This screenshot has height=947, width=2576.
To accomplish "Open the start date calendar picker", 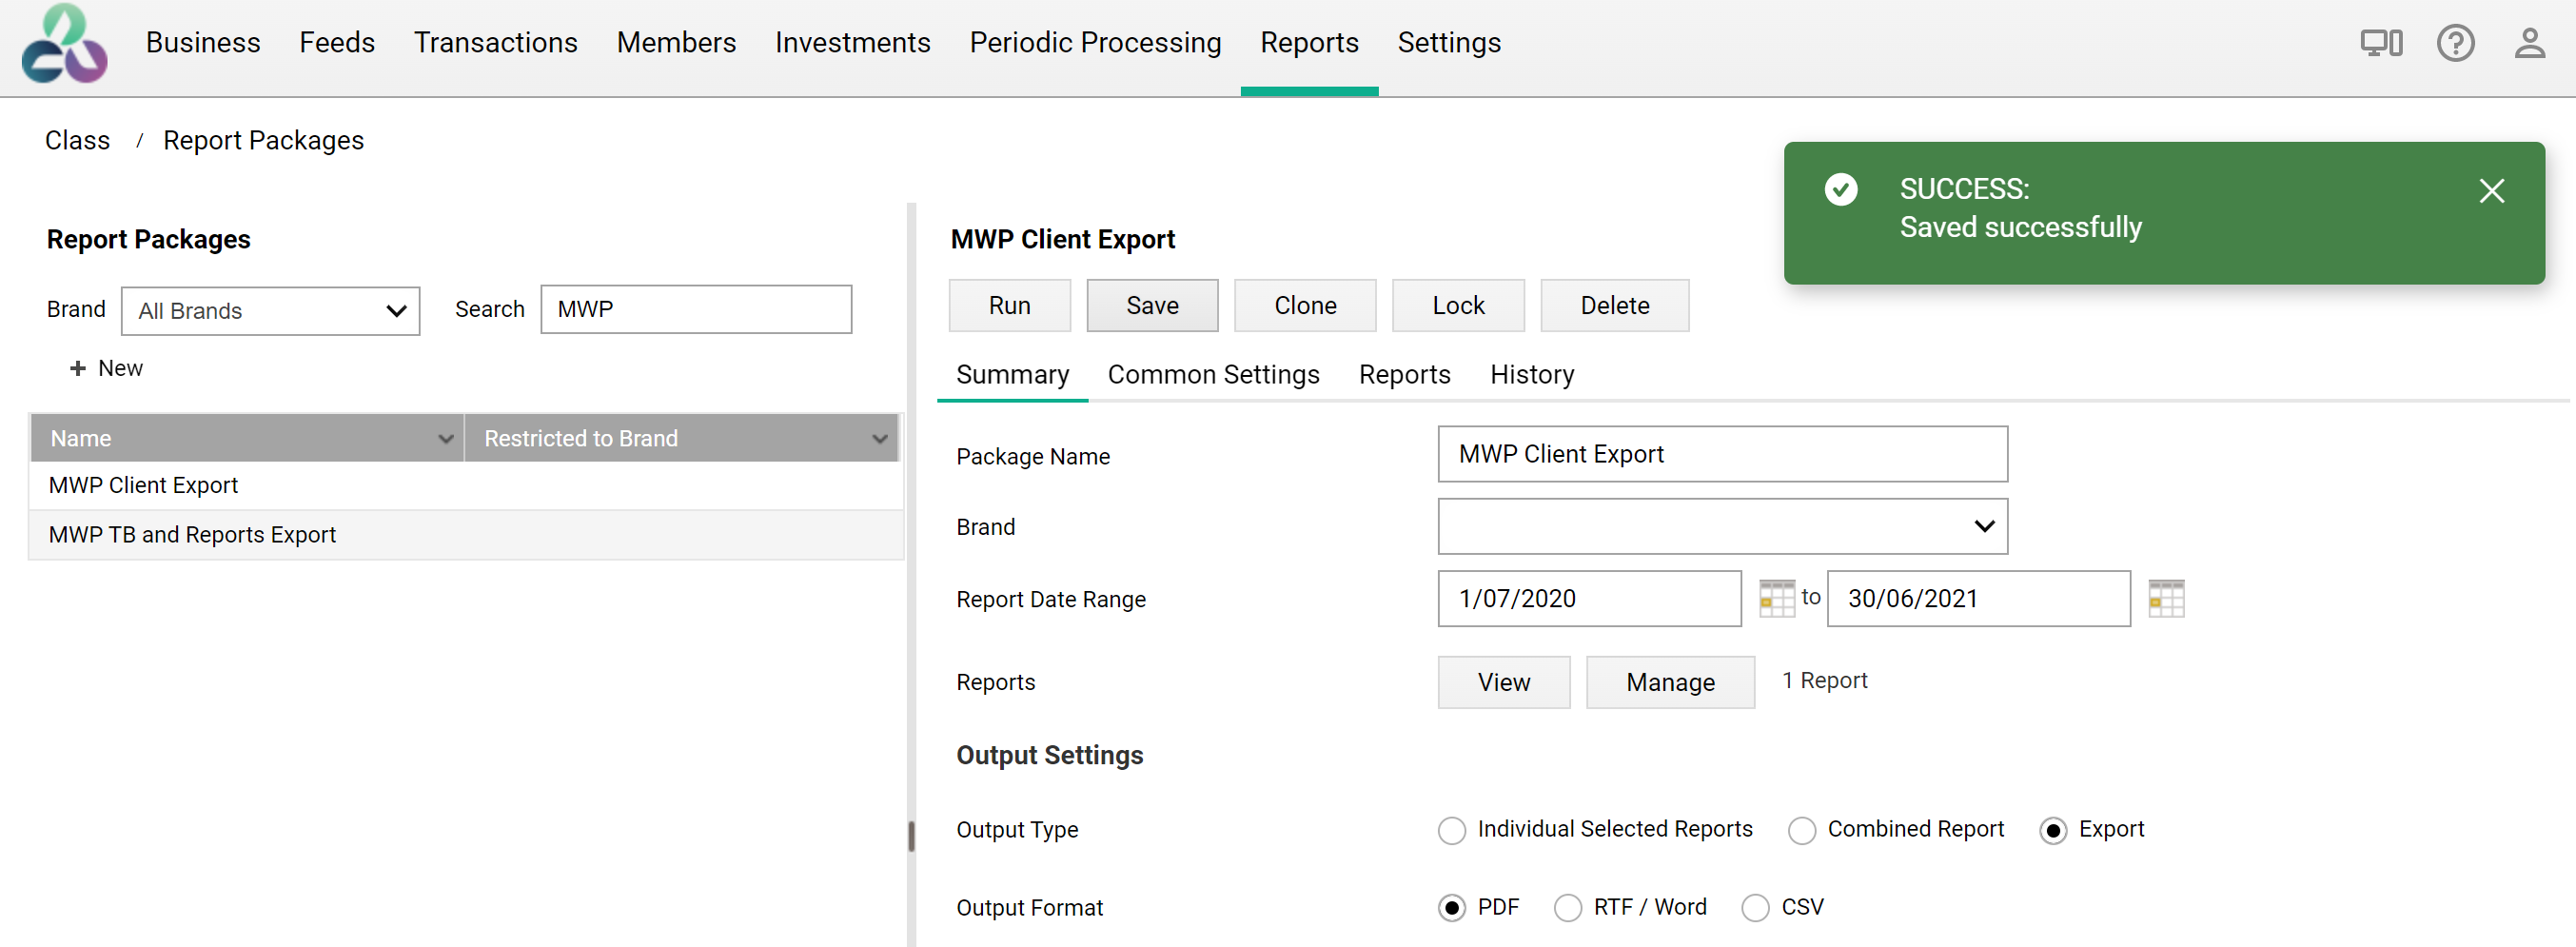I will 1776,598.
